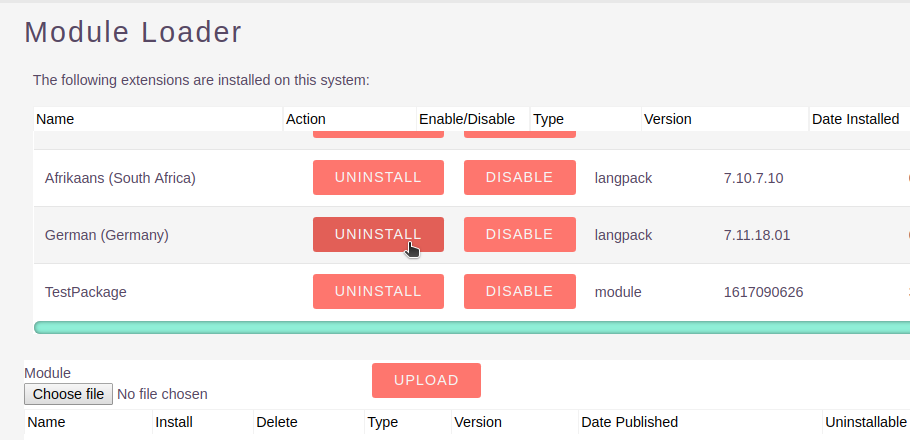Uninstall the Afrikaans (South Africa) langpack
The width and height of the screenshot is (910, 440).
[x=378, y=178]
